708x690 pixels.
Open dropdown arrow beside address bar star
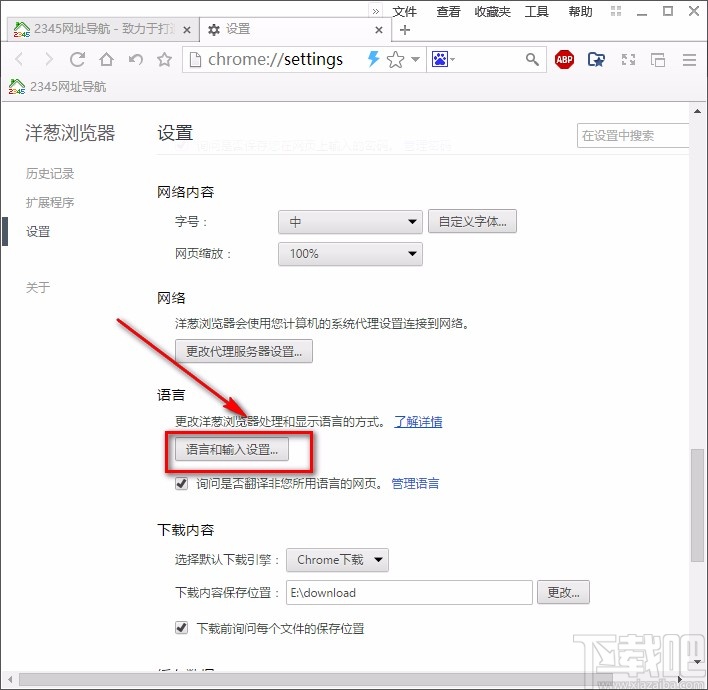point(415,59)
